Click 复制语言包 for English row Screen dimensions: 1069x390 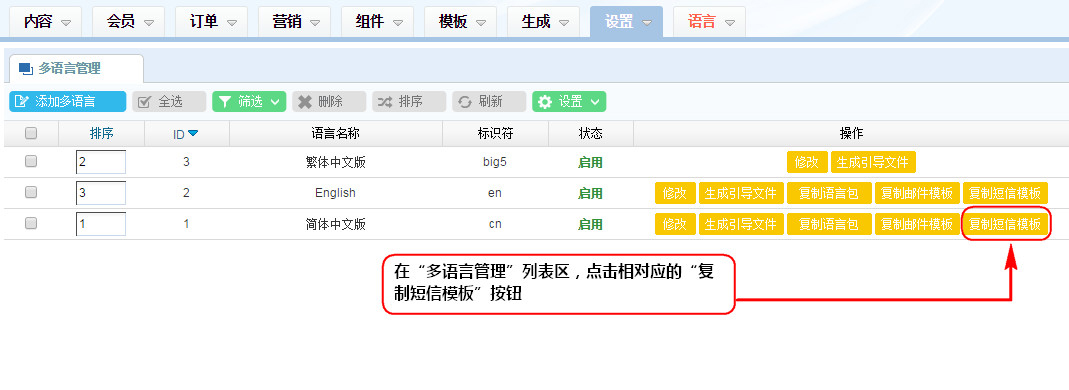pyautogui.click(x=829, y=193)
